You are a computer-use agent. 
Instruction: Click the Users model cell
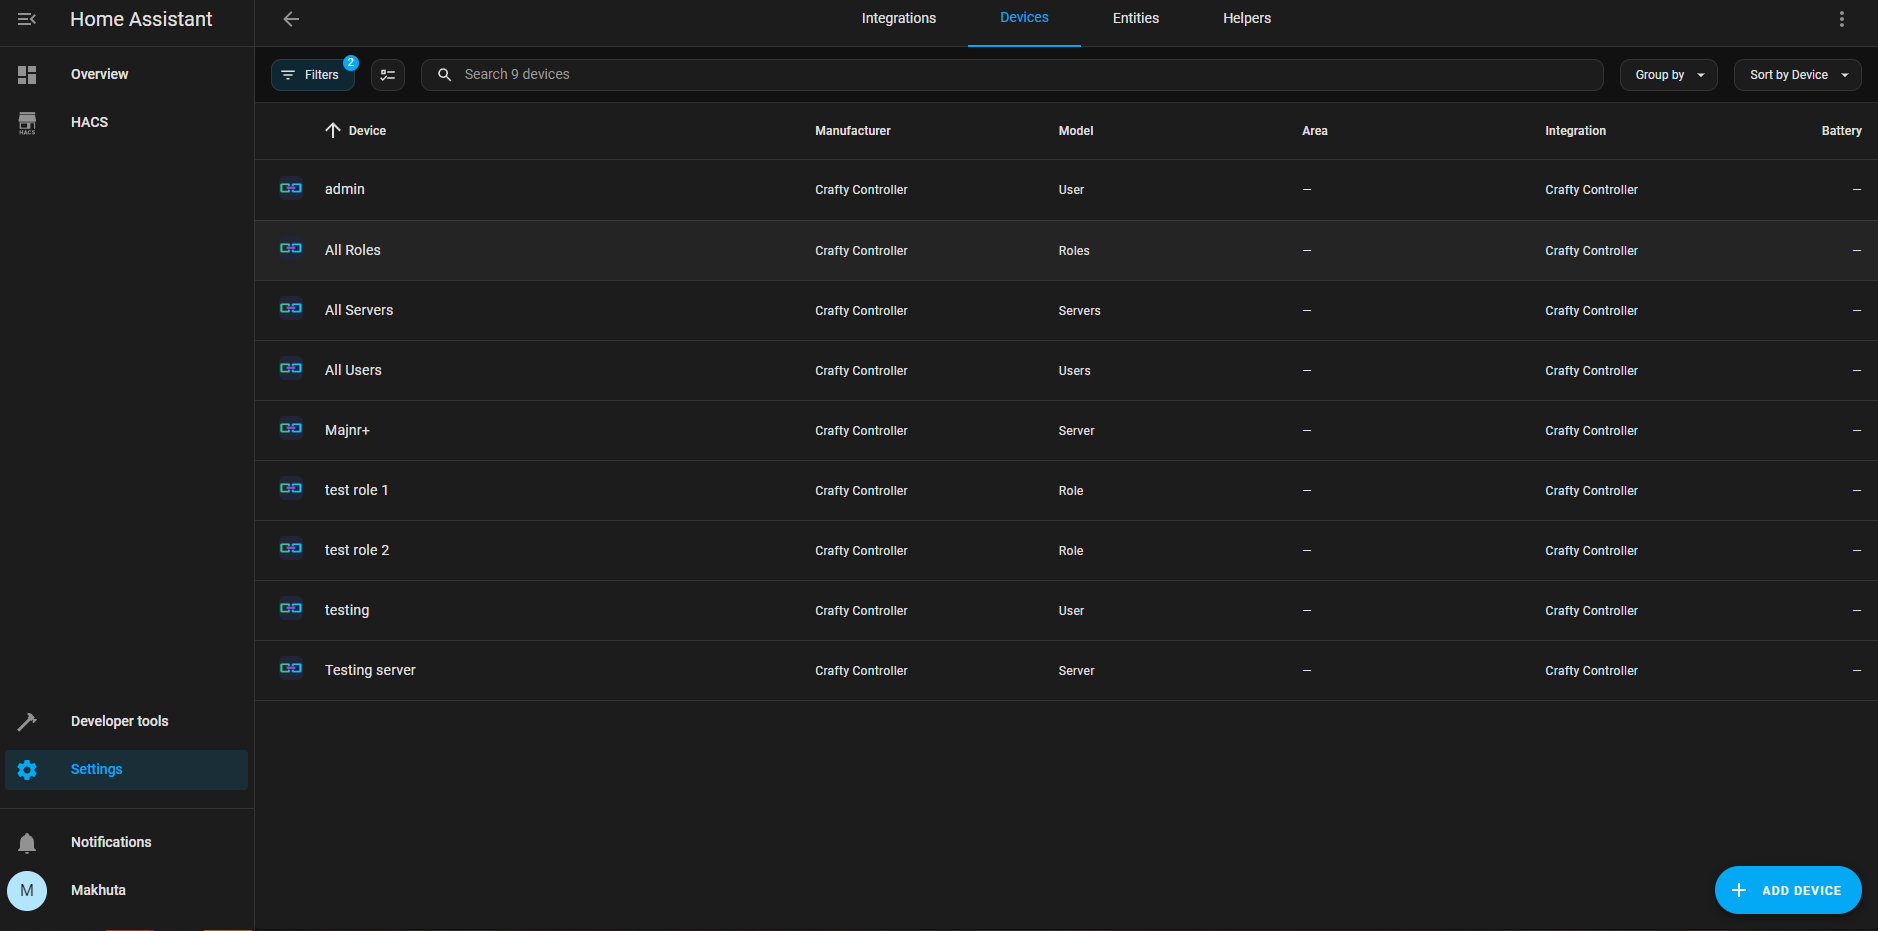tap(1074, 371)
